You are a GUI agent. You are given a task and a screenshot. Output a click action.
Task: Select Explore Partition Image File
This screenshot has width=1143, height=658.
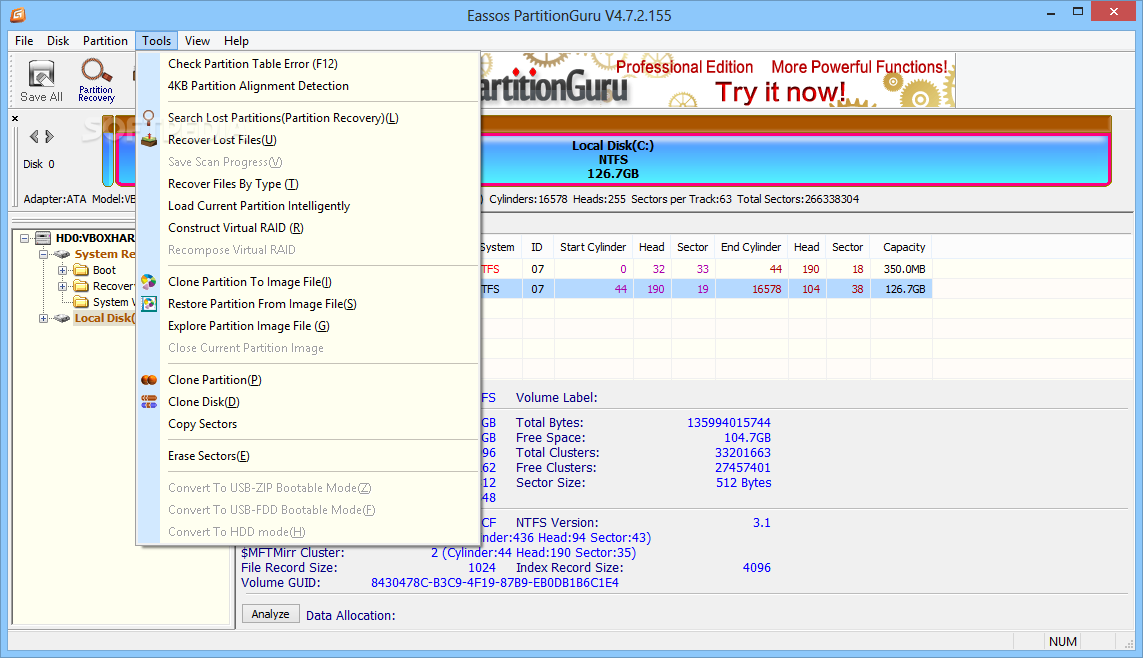pos(249,326)
